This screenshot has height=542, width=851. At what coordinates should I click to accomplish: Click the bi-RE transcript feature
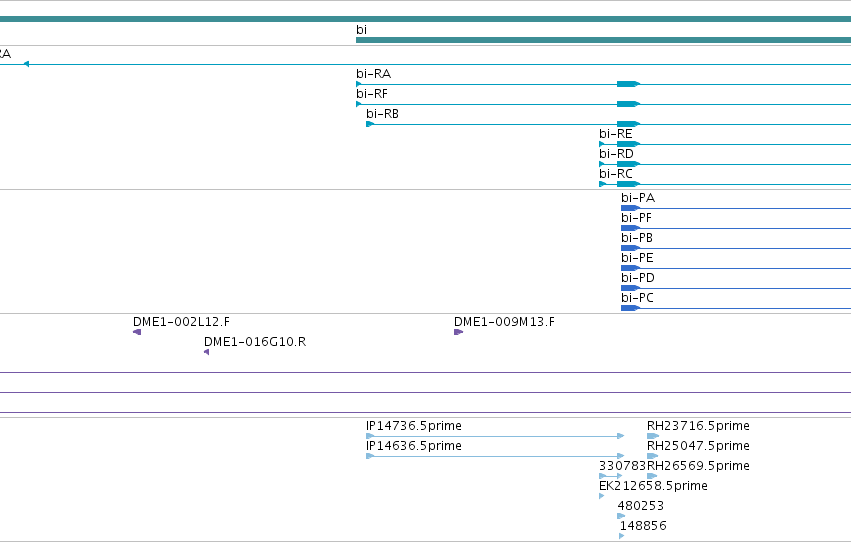(725, 144)
